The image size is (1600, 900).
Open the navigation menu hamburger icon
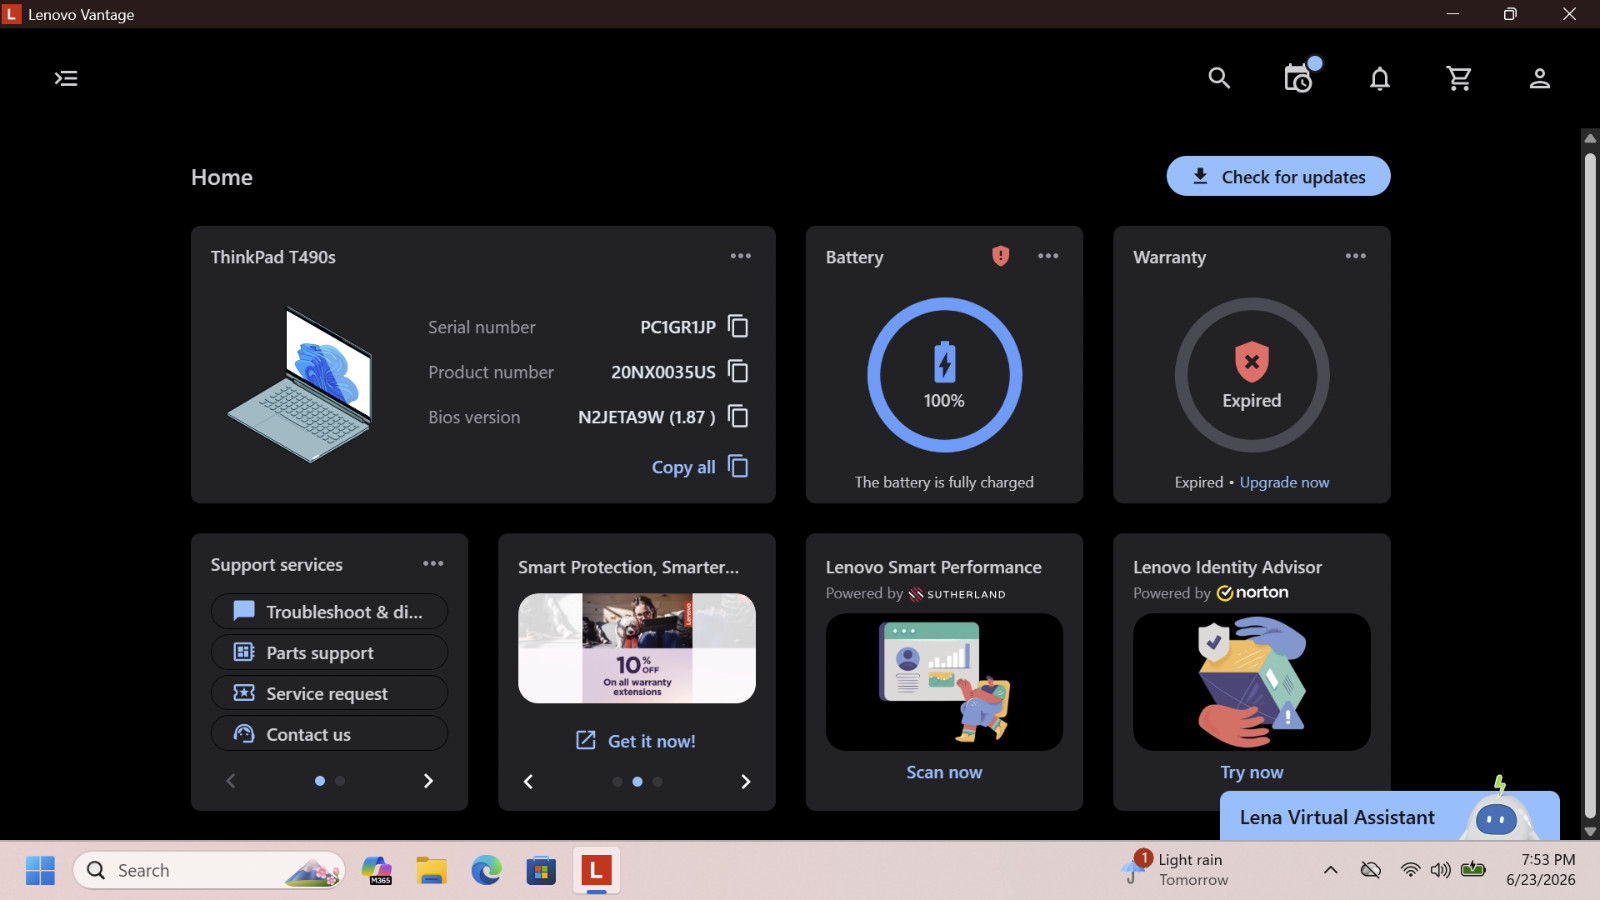coord(66,78)
